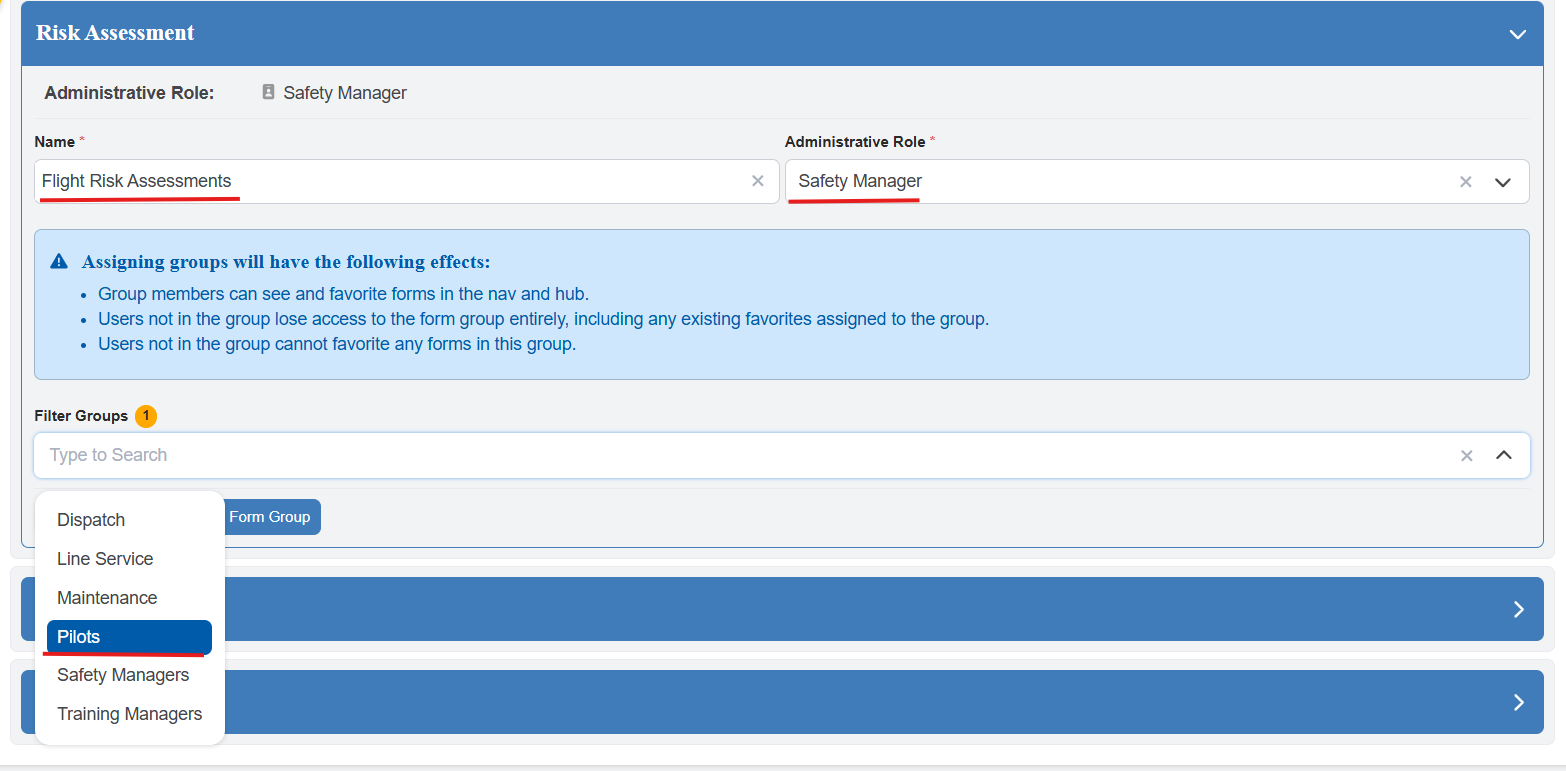
Task: Open the Administrative Role dropdown arrow
Action: coord(1502,182)
